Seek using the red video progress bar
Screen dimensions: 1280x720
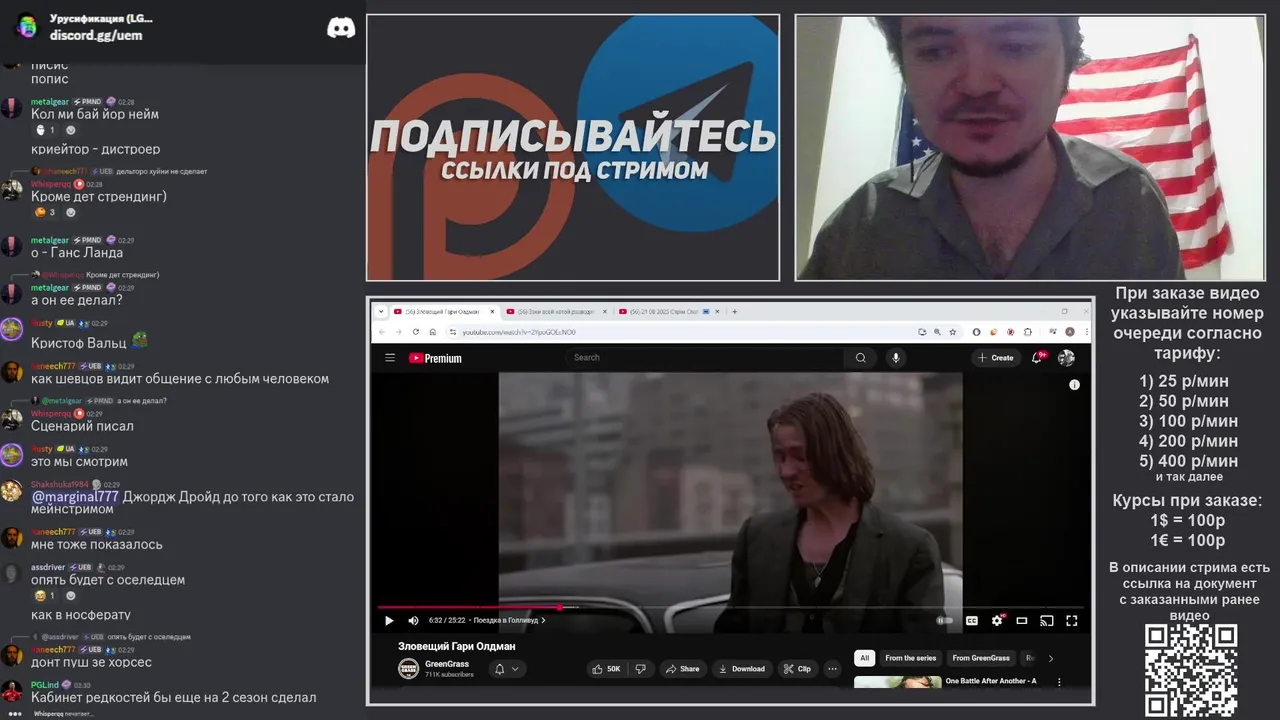point(731,607)
